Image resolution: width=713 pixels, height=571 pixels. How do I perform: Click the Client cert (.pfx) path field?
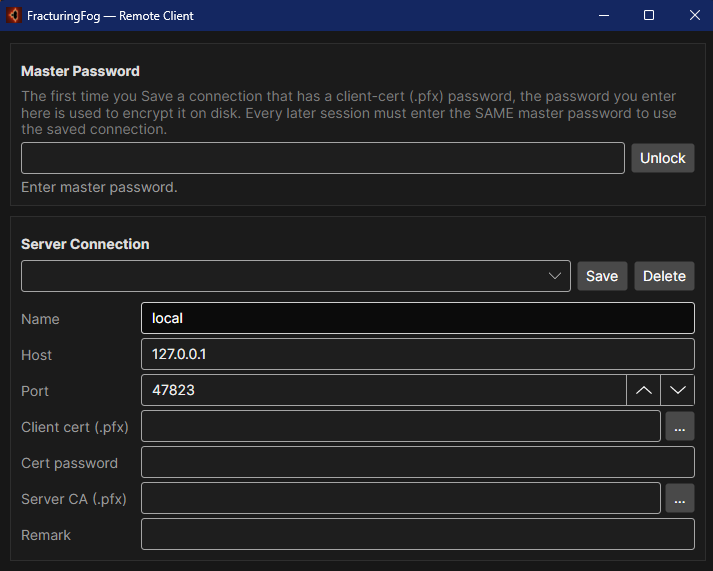click(401, 426)
